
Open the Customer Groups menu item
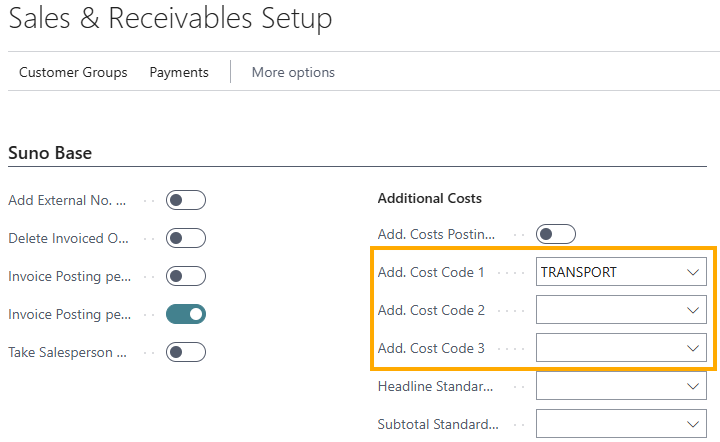pos(73,73)
